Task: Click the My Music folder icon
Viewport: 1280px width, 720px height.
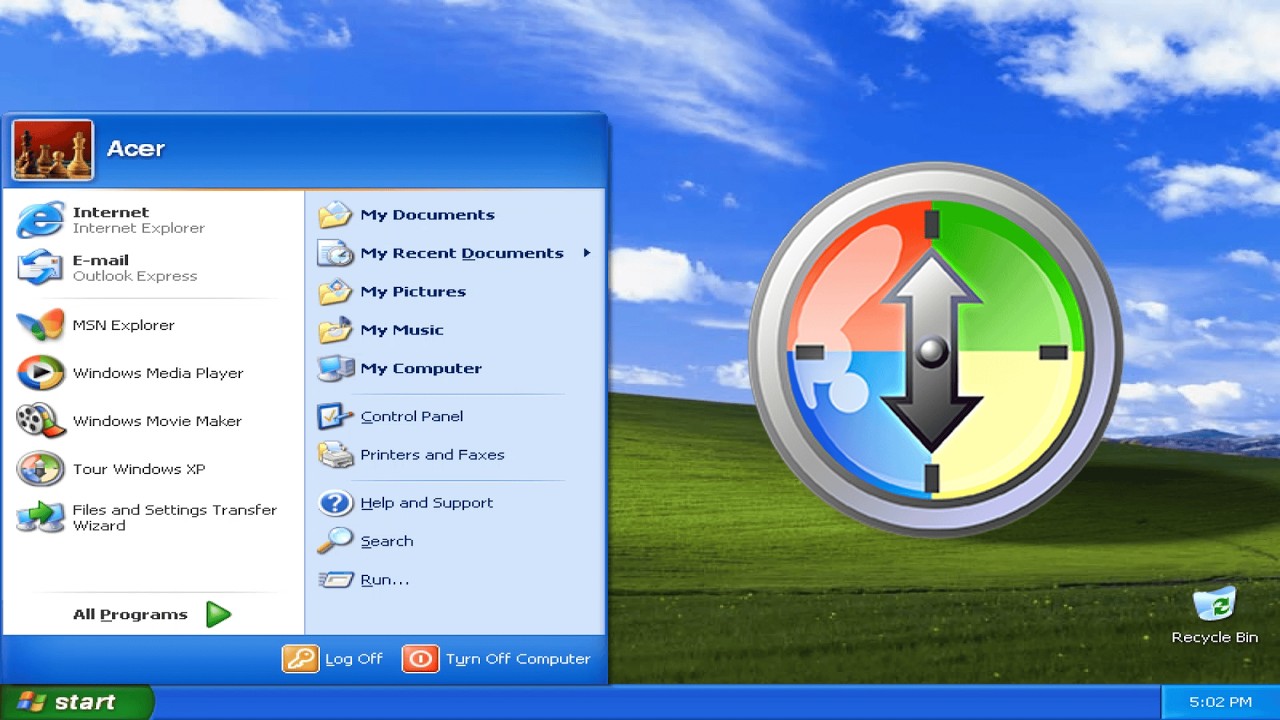Action: [x=335, y=329]
